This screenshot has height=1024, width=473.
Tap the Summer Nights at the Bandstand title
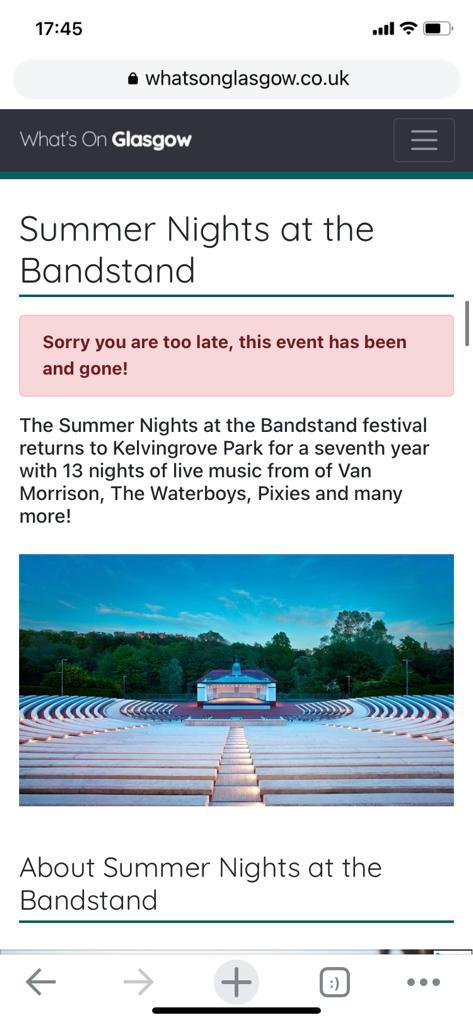point(197,249)
